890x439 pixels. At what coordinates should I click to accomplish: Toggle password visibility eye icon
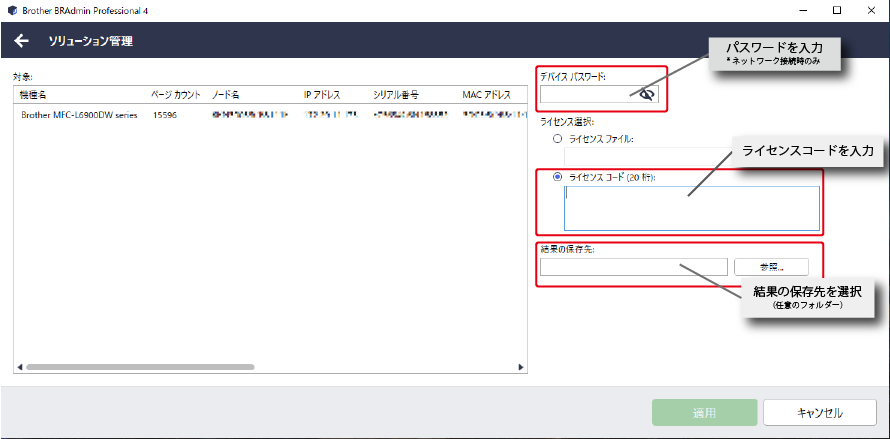pos(647,94)
